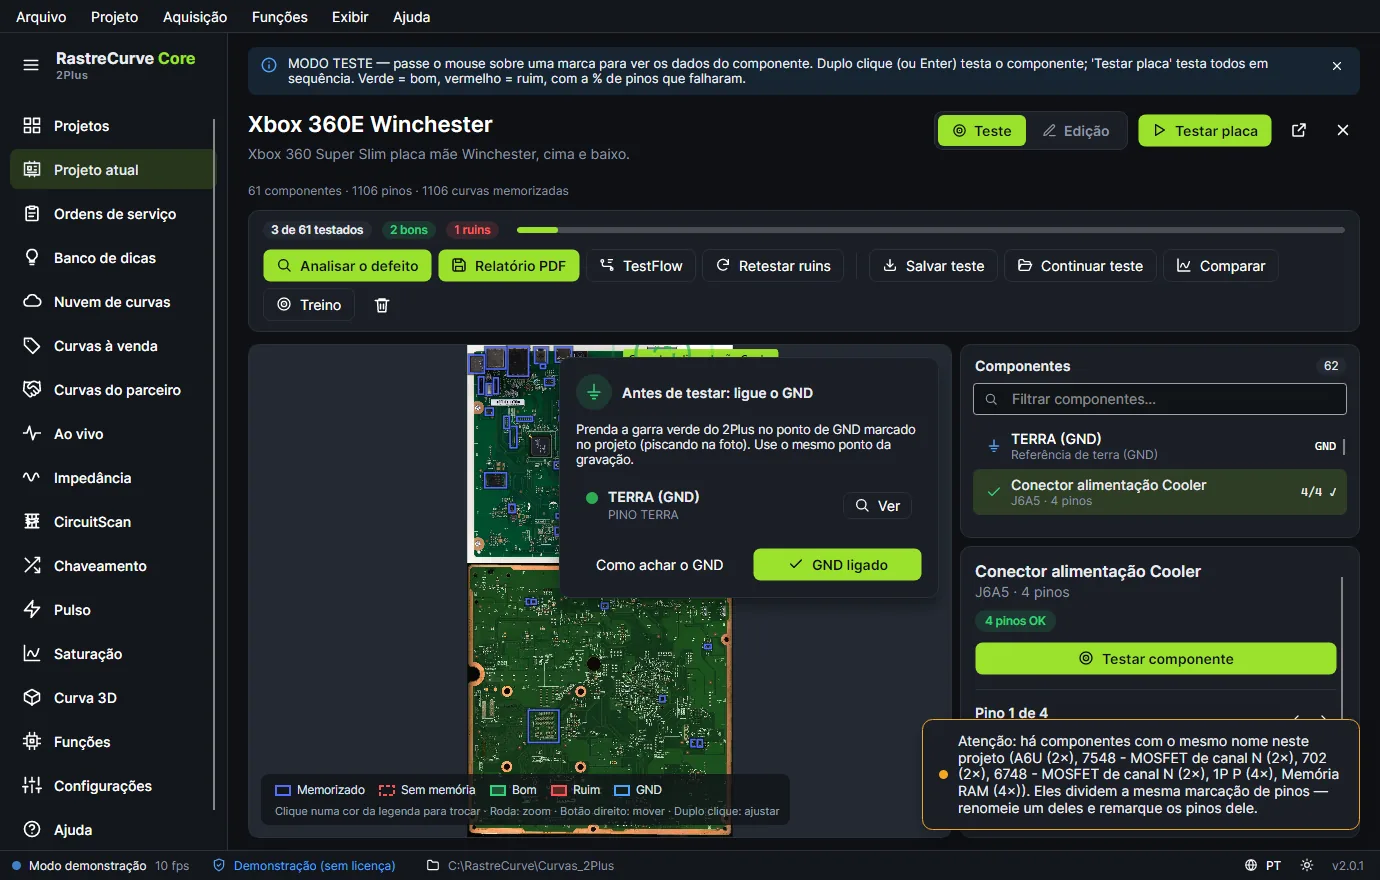Open Curvas do parceiro
The height and width of the screenshot is (880, 1380).
pyautogui.click(x=112, y=390)
